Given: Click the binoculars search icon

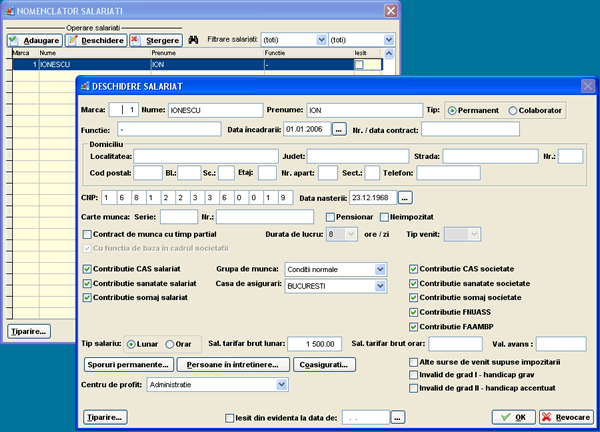Looking at the screenshot, I should [193, 40].
